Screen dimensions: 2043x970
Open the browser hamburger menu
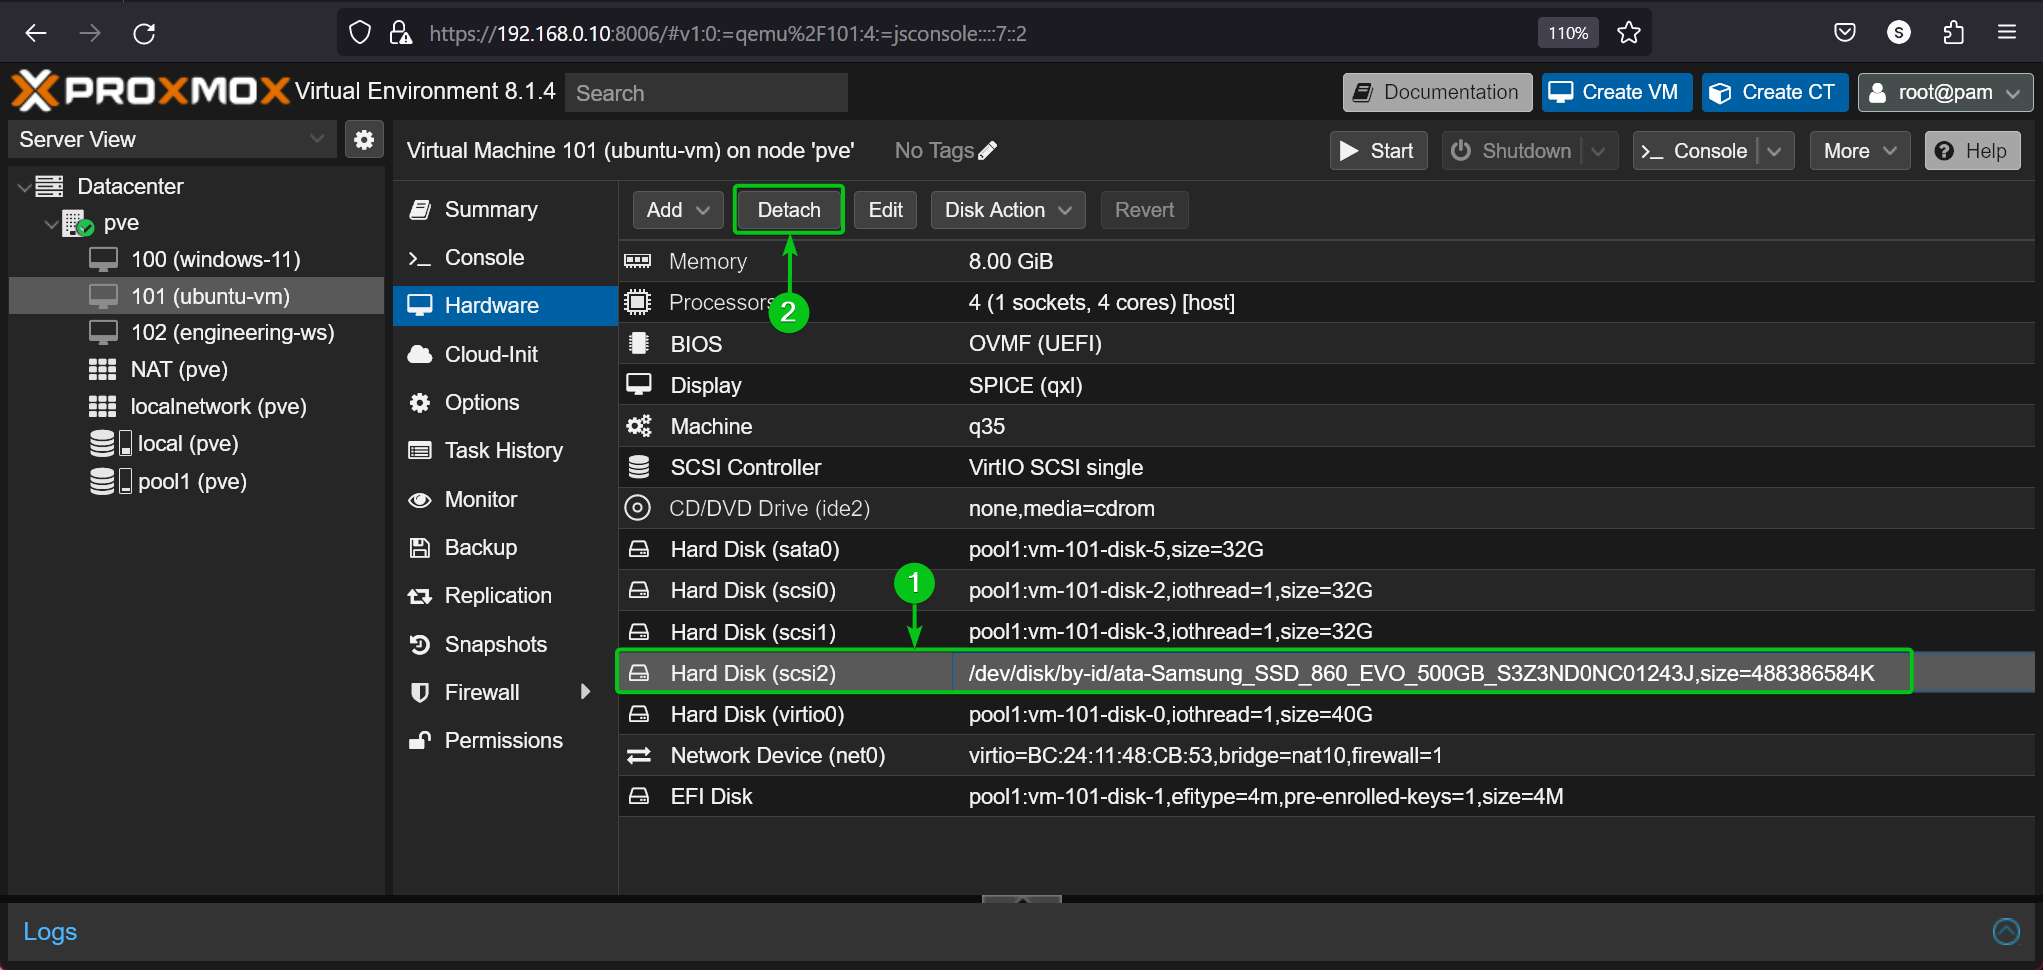tap(2007, 33)
